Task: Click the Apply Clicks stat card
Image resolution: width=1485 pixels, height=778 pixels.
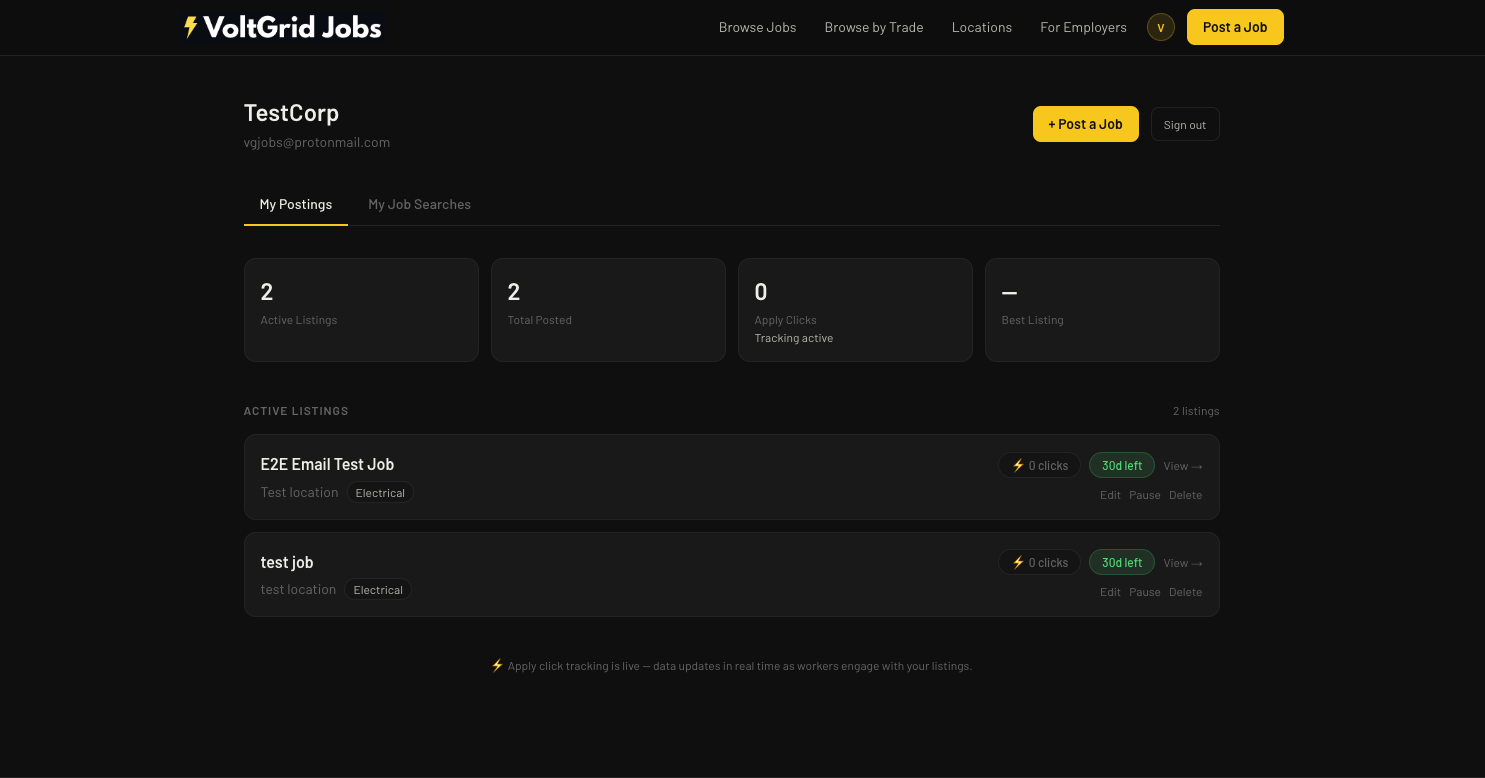Action: (855, 310)
